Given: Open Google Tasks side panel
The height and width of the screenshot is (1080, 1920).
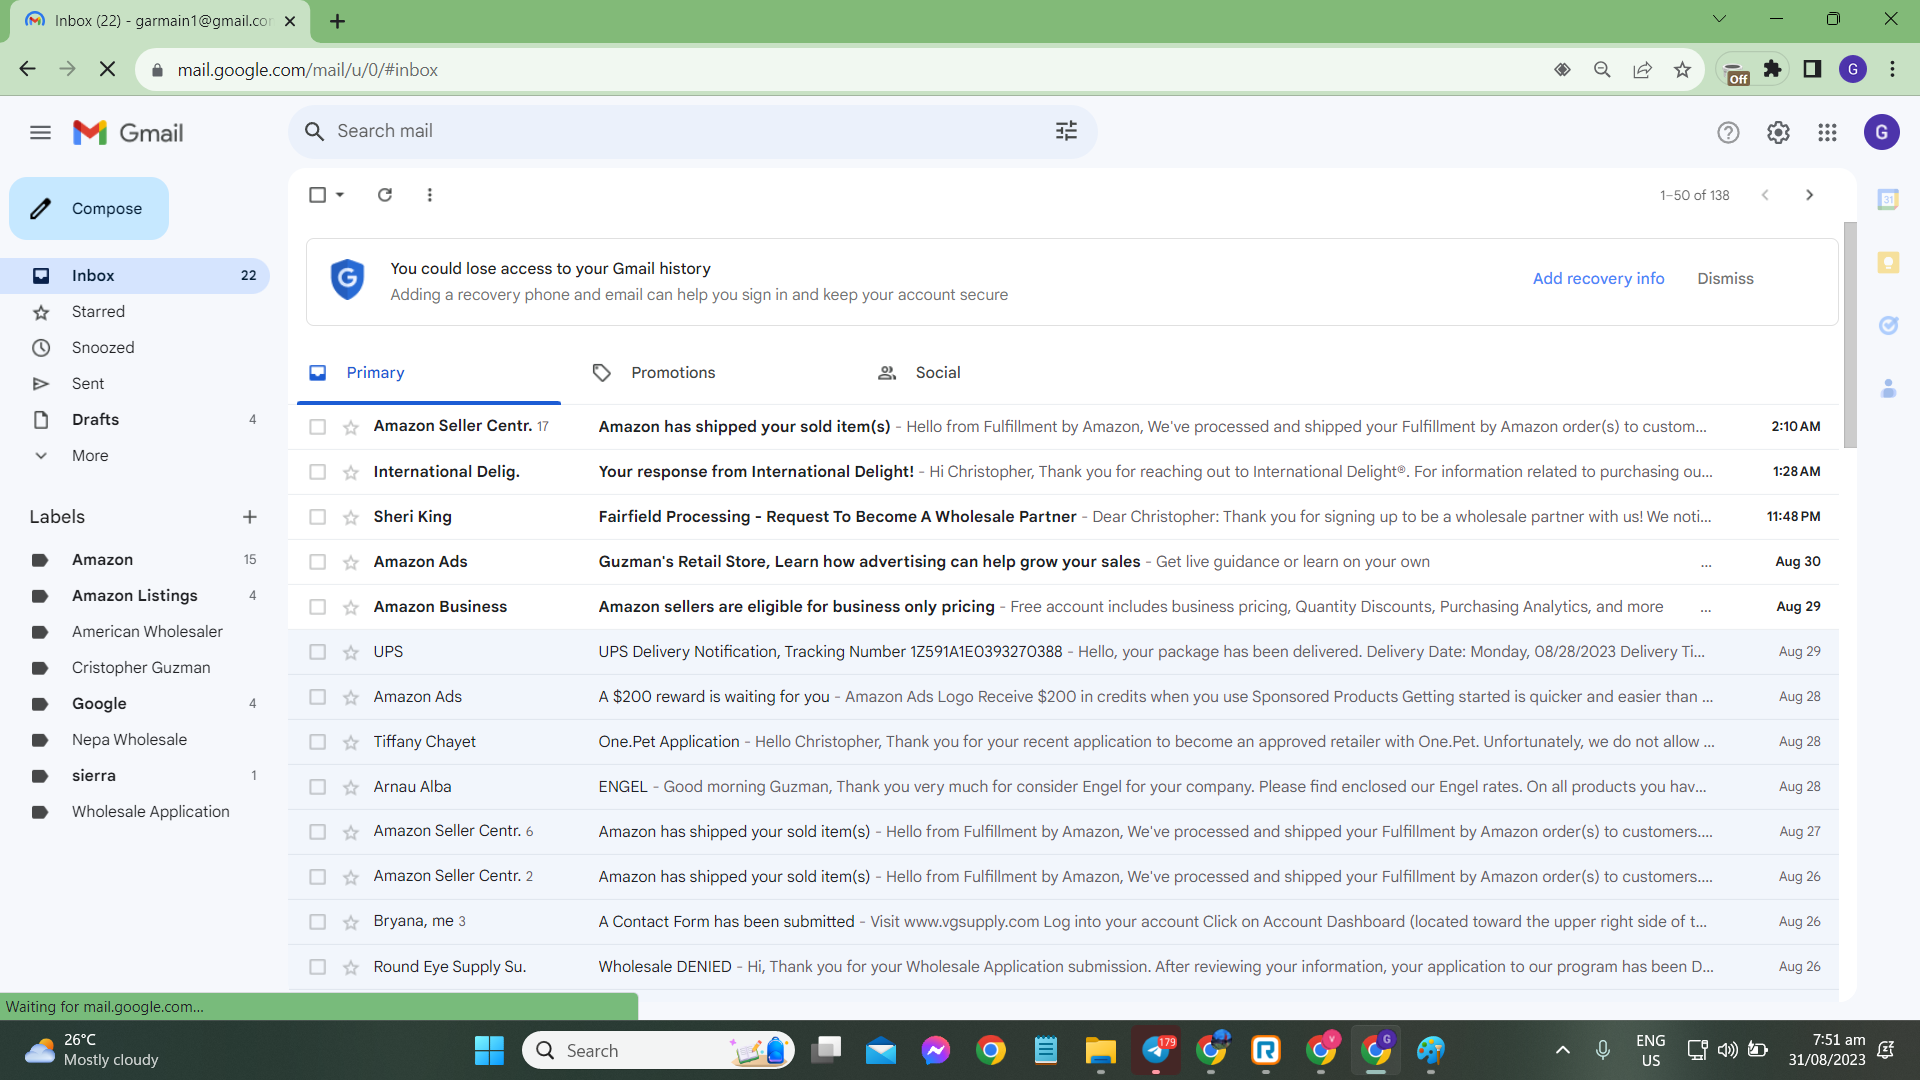Looking at the screenshot, I should [x=1888, y=325].
